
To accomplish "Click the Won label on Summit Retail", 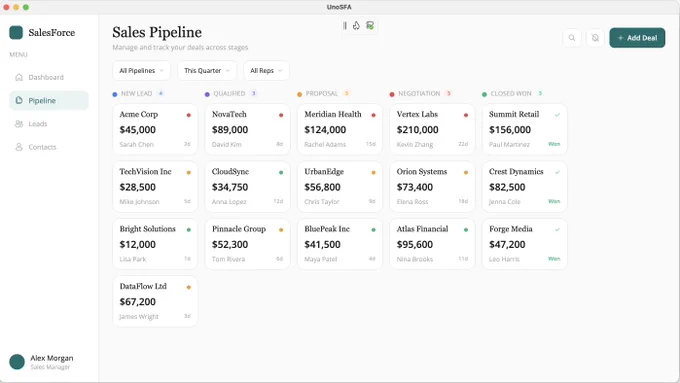I will (x=554, y=144).
